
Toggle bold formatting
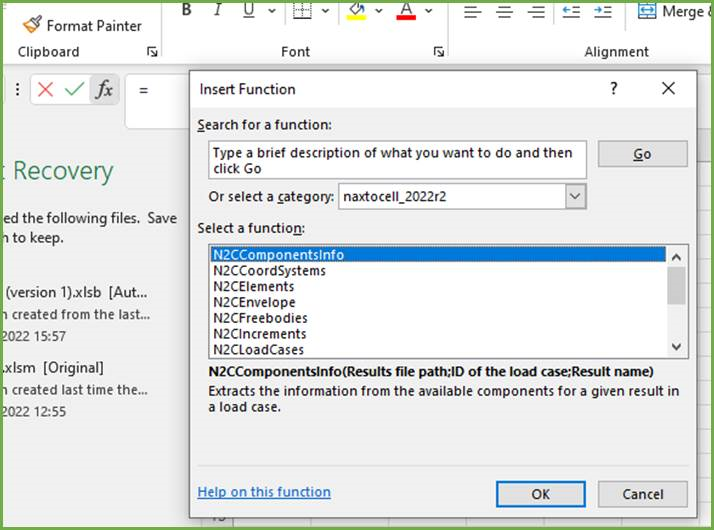[187, 11]
